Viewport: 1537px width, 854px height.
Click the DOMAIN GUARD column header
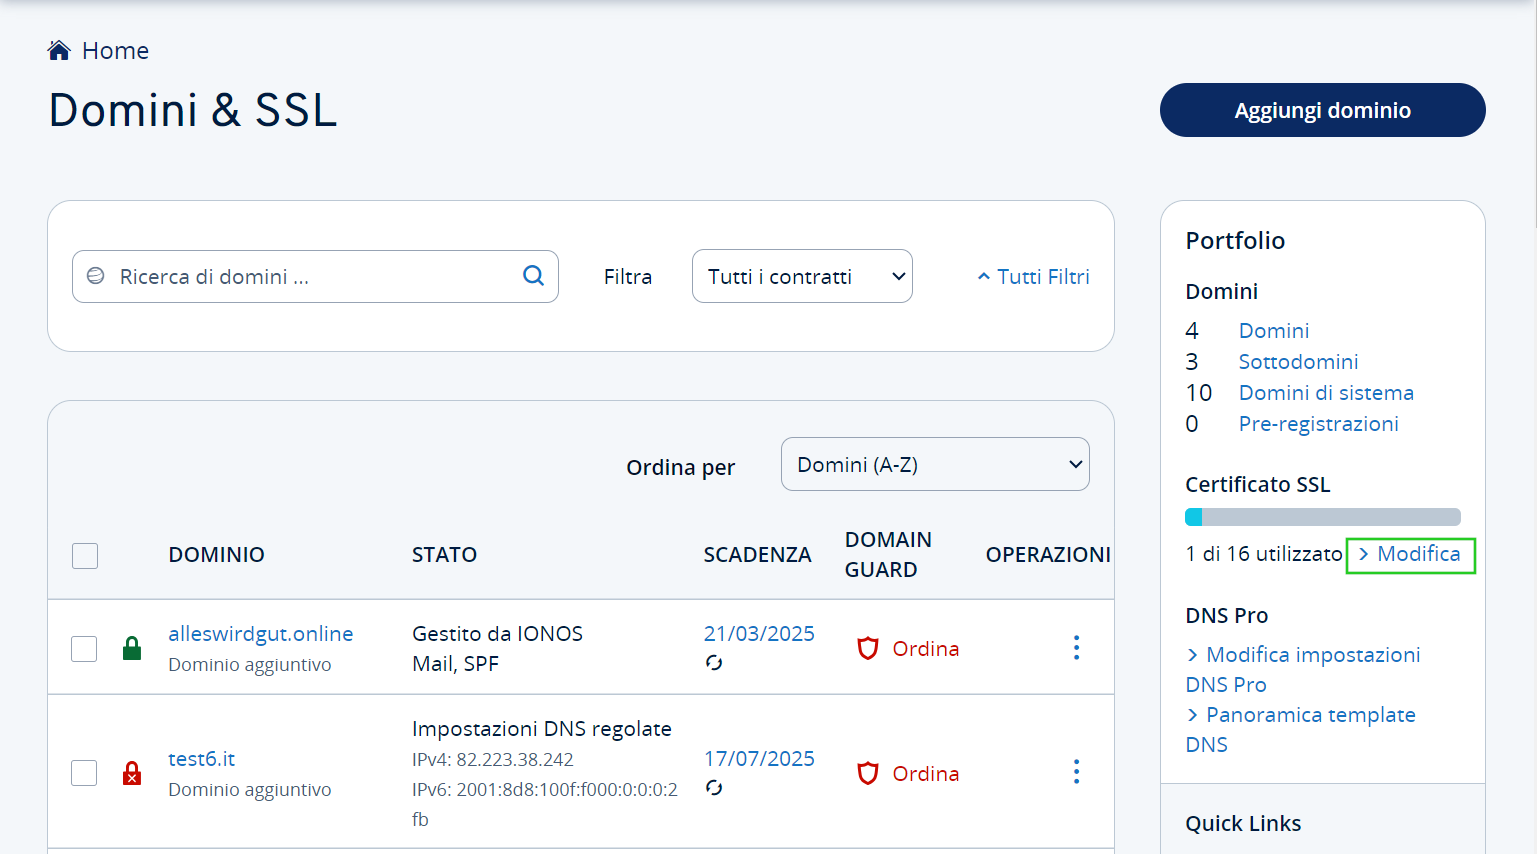pyautogui.click(x=888, y=555)
